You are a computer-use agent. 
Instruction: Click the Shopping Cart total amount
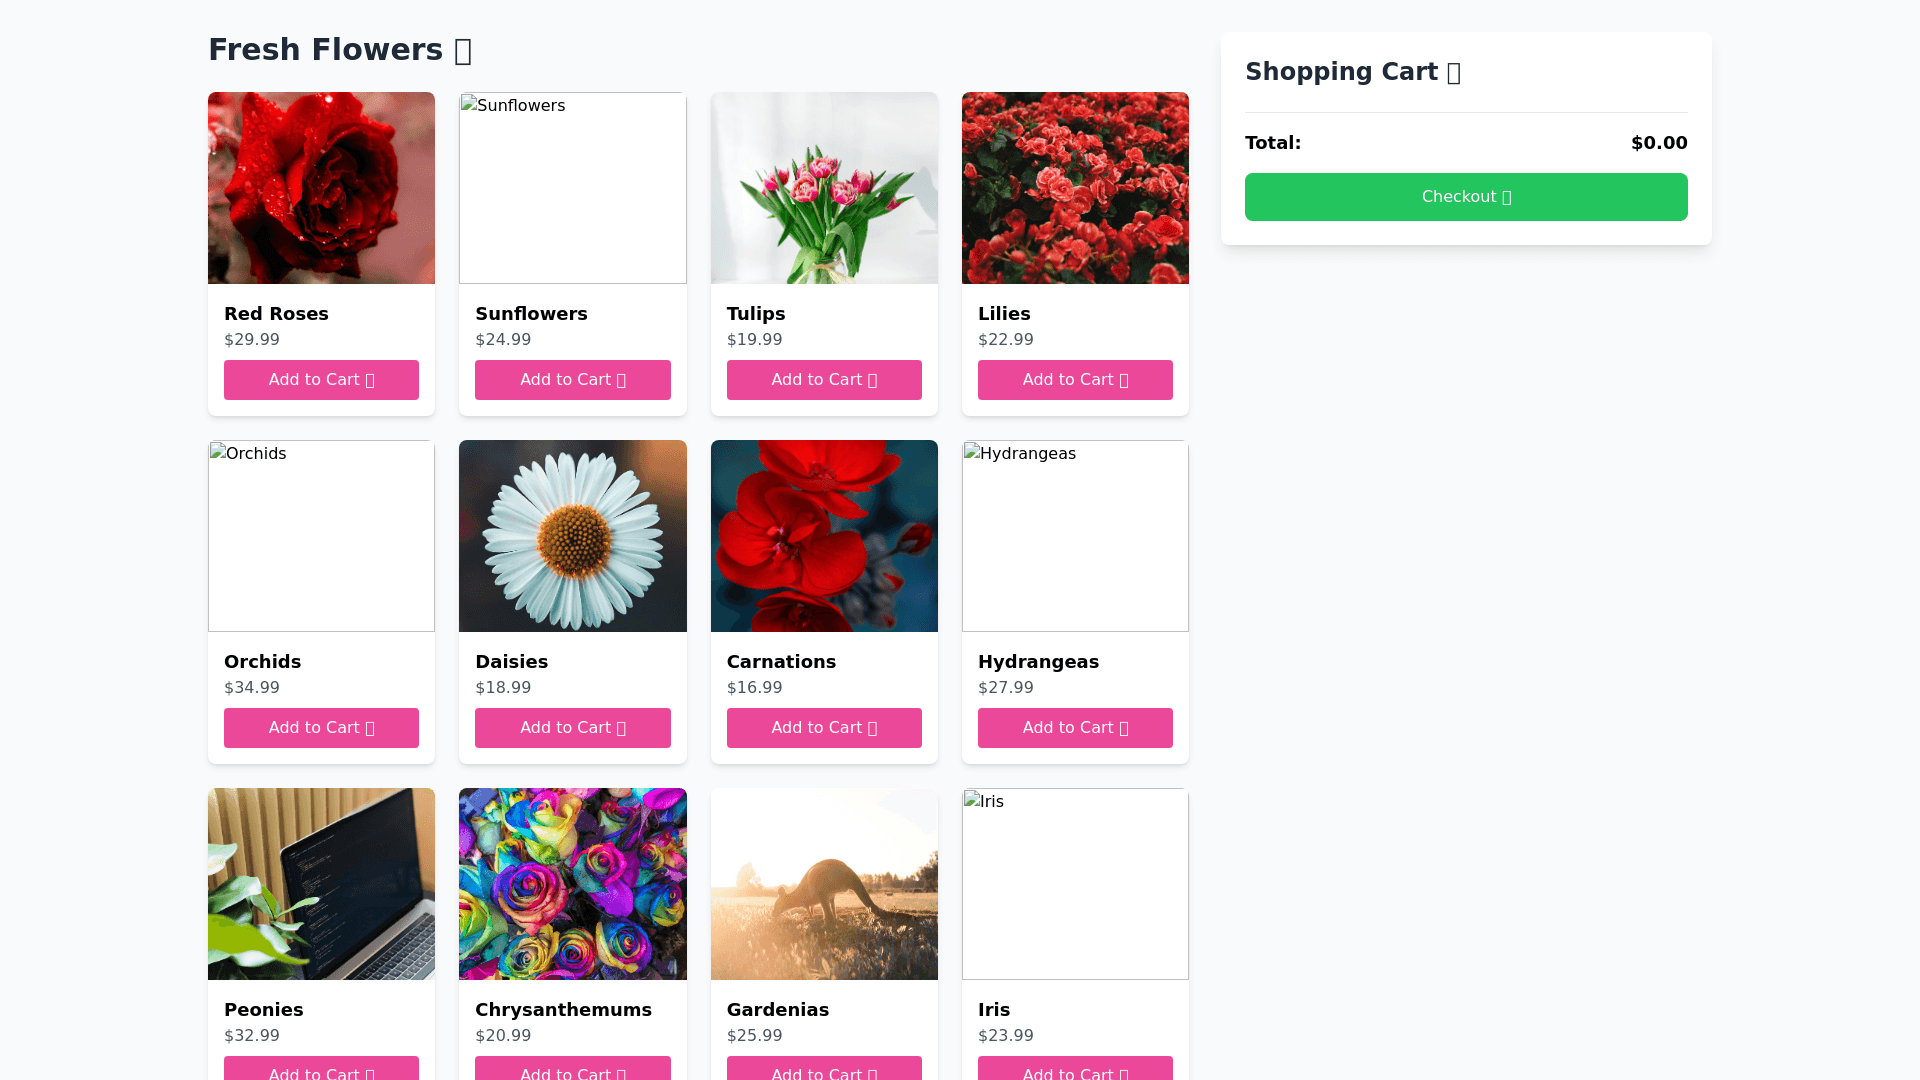1658,142
